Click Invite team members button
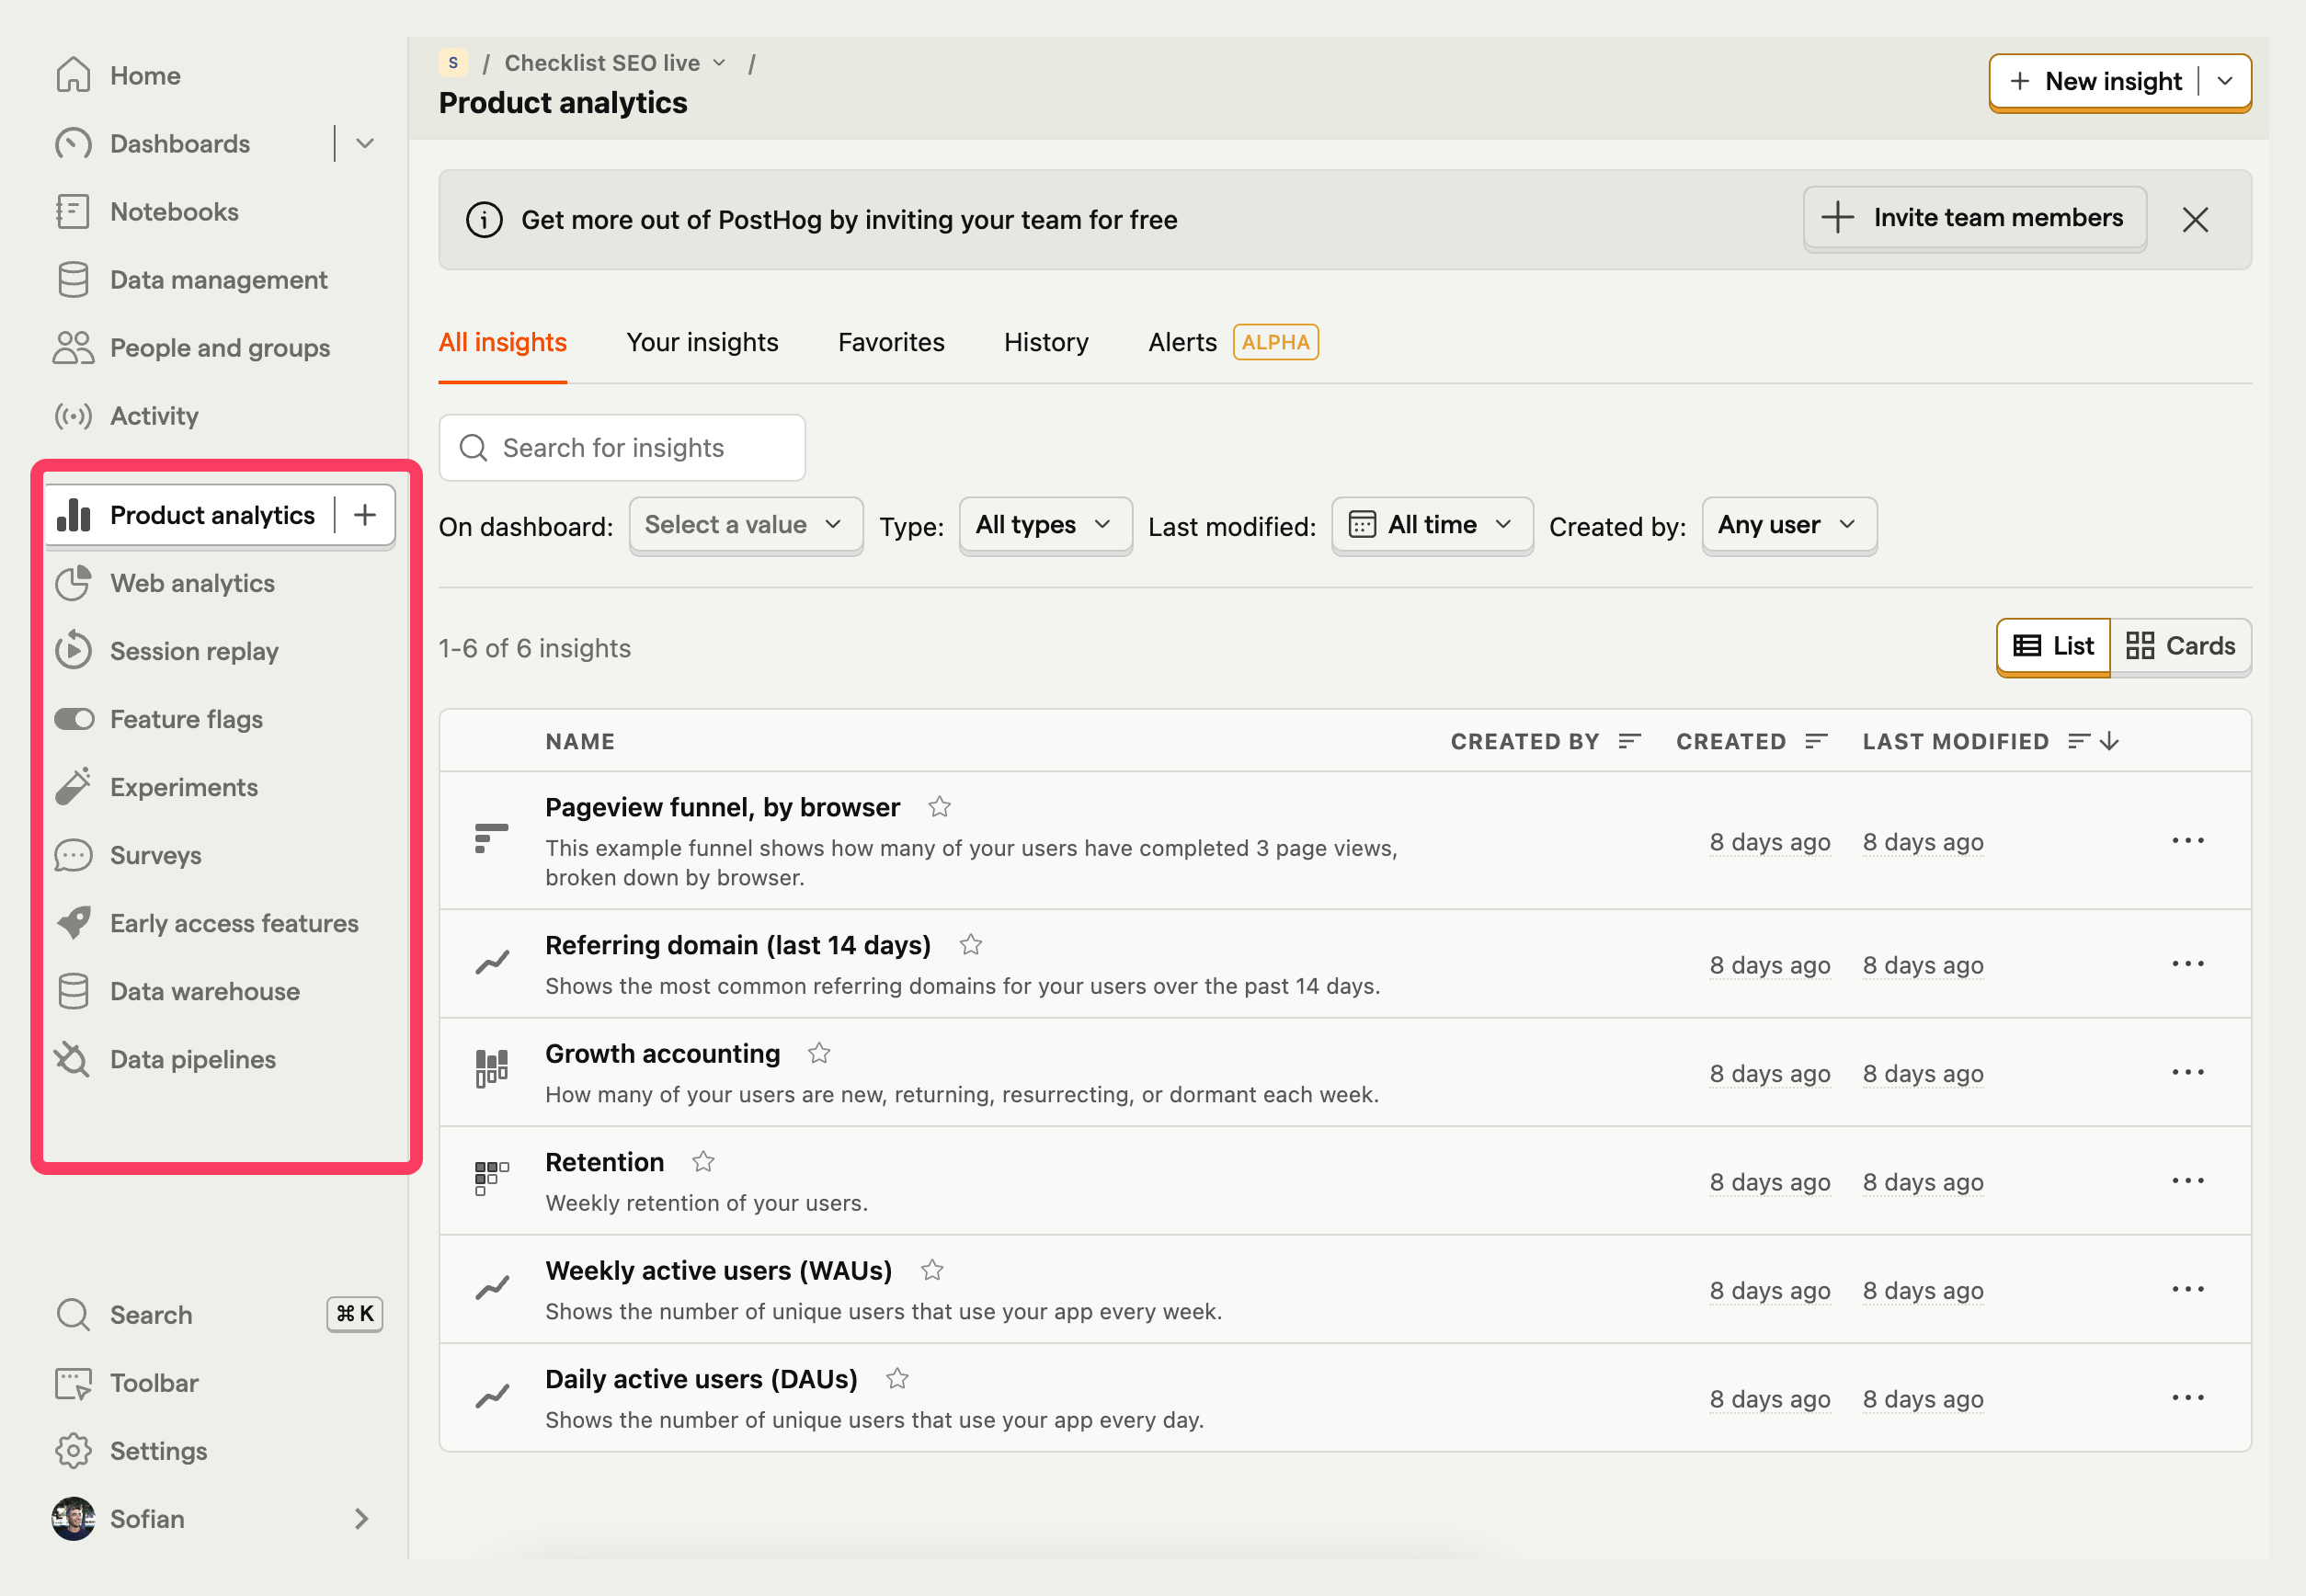The width and height of the screenshot is (2306, 1596). coord(1974,218)
